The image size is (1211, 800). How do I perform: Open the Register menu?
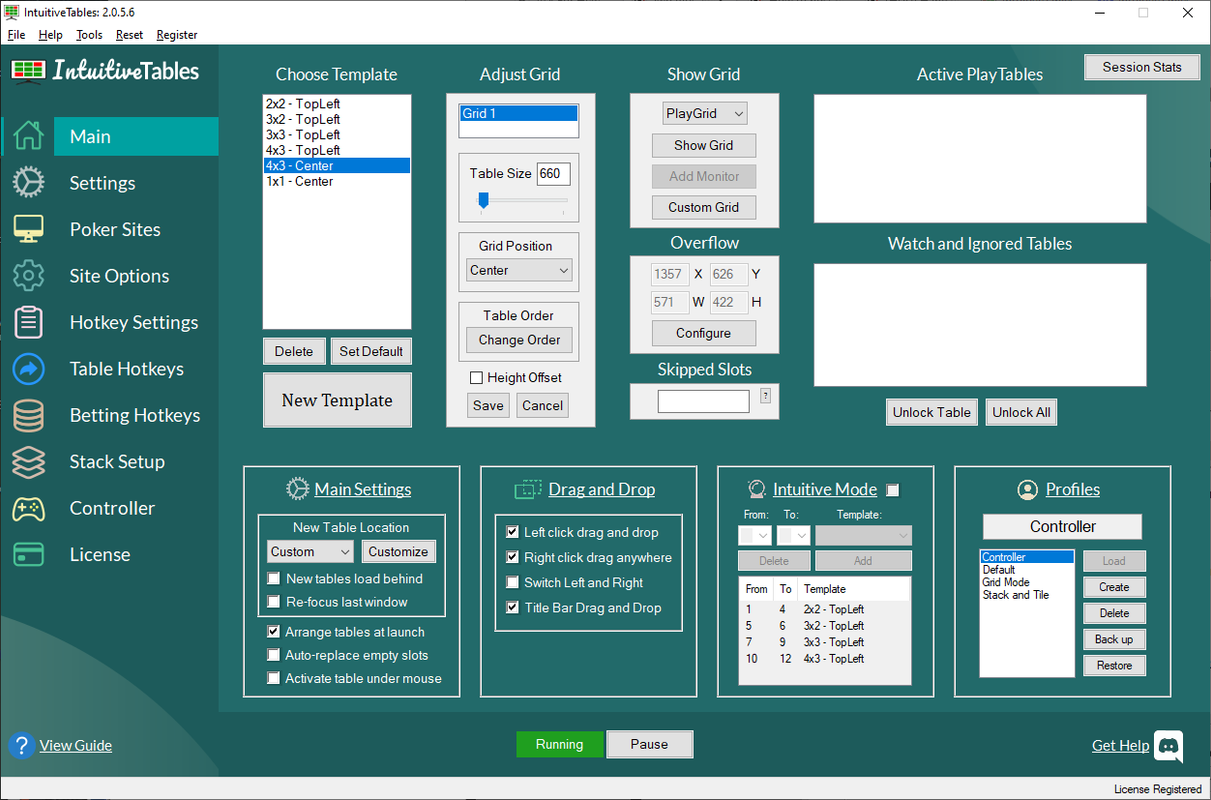pyautogui.click(x=177, y=35)
